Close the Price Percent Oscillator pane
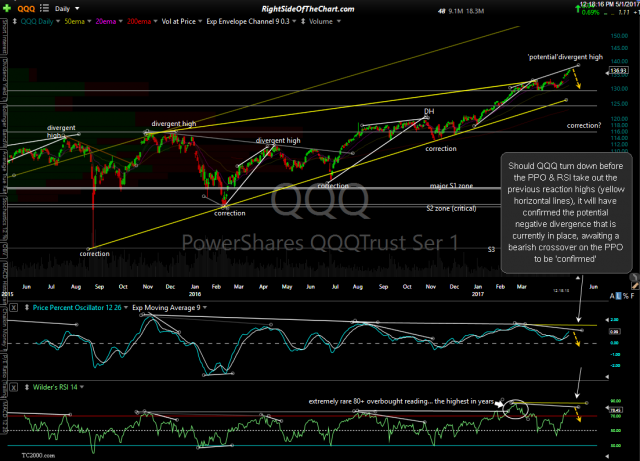This screenshot has height=461, width=640. pyautogui.click(x=13, y=307)
